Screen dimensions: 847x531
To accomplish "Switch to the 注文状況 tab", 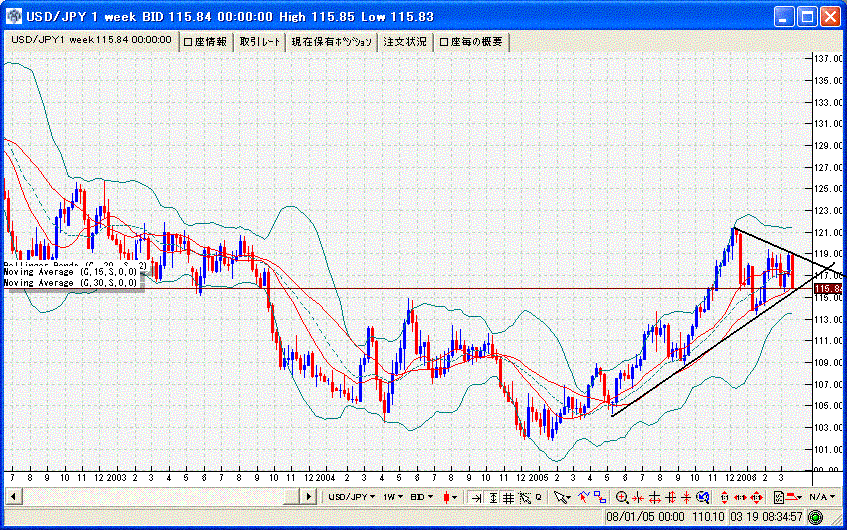I will 407,42.
